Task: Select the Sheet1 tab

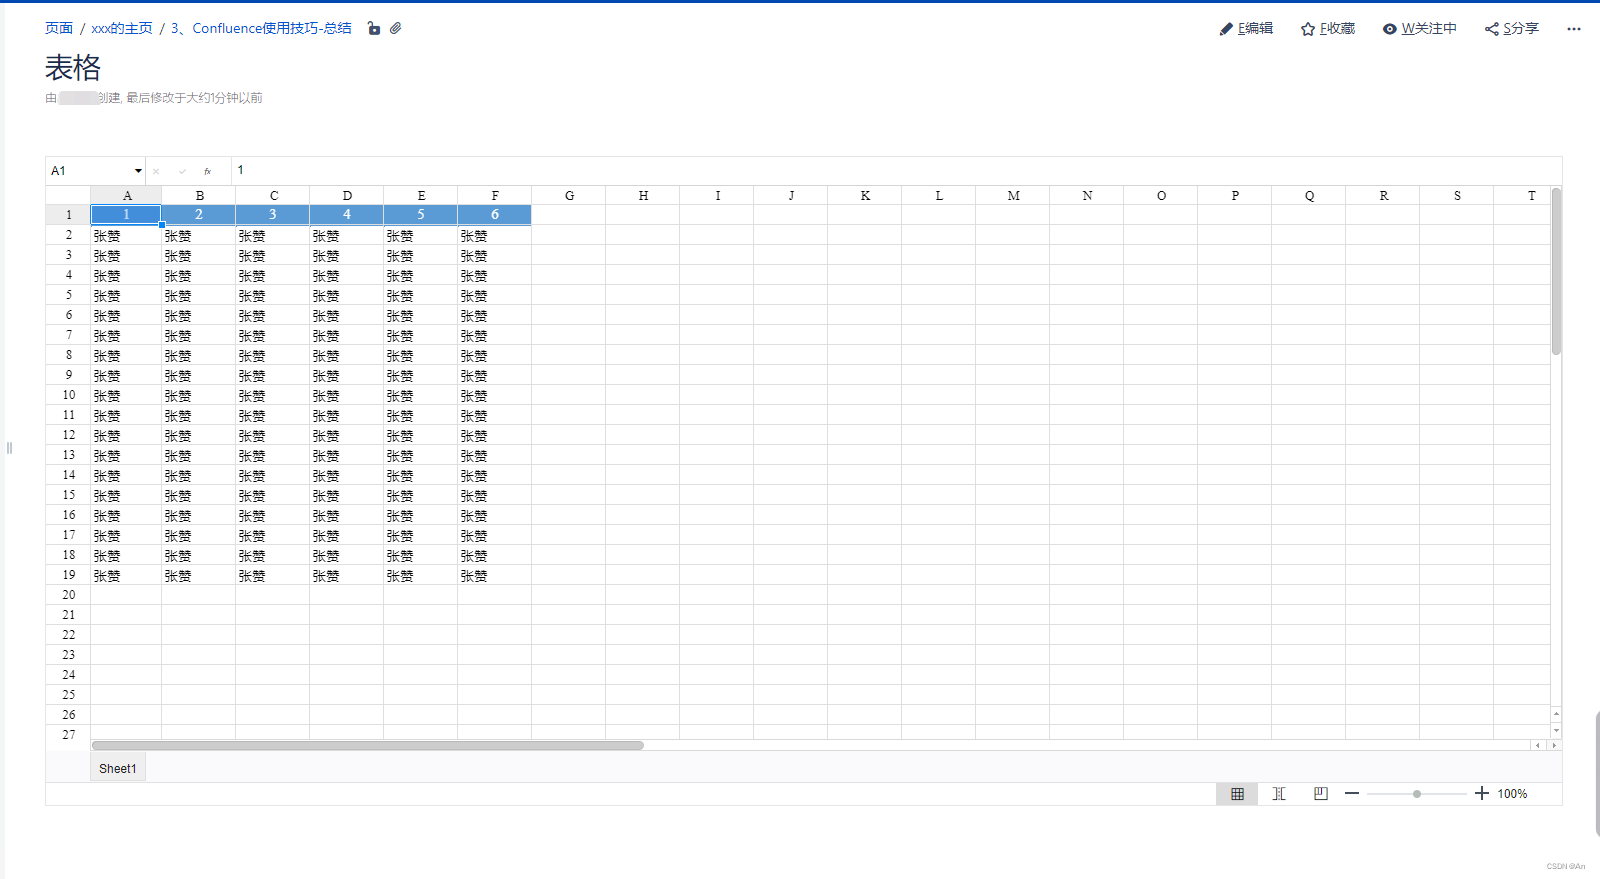Action: [118, 768]
